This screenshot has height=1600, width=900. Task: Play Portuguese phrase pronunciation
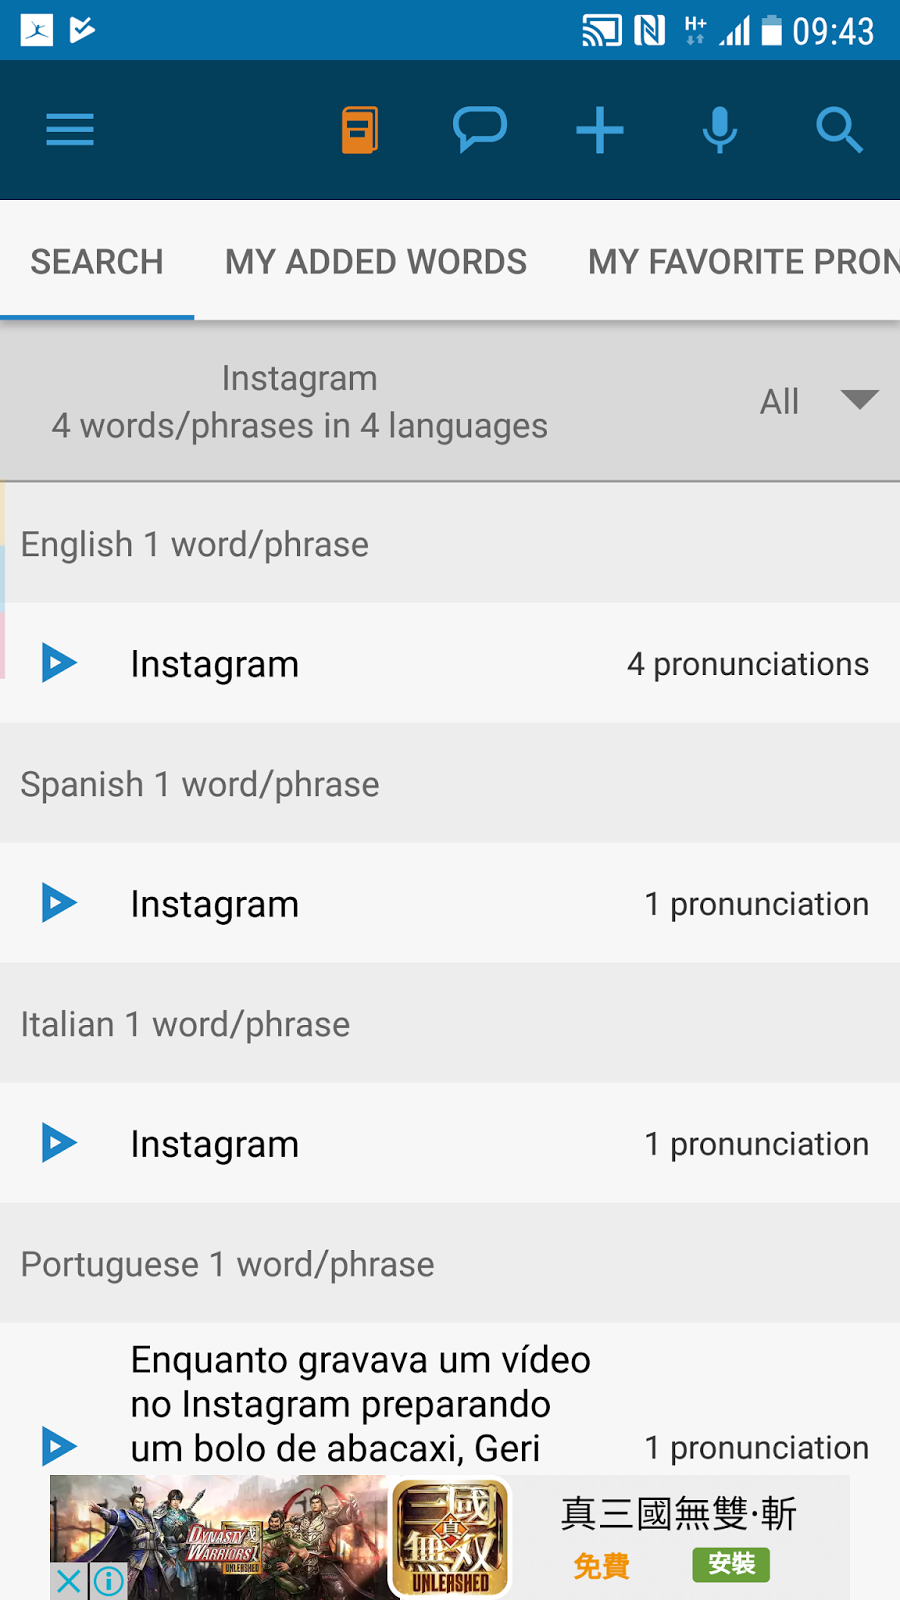(59, 1446)
